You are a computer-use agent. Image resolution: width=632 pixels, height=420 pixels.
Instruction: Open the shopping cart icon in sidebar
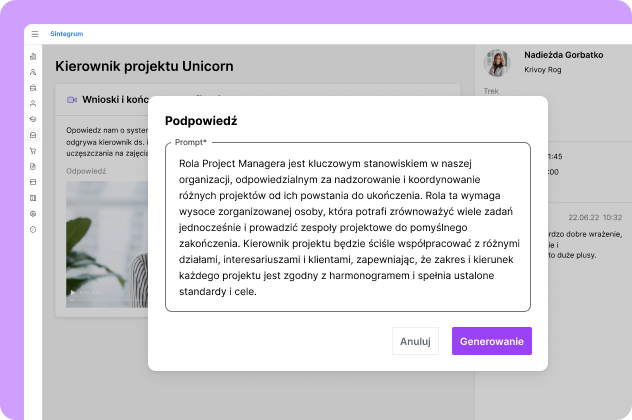click(33, 151)
